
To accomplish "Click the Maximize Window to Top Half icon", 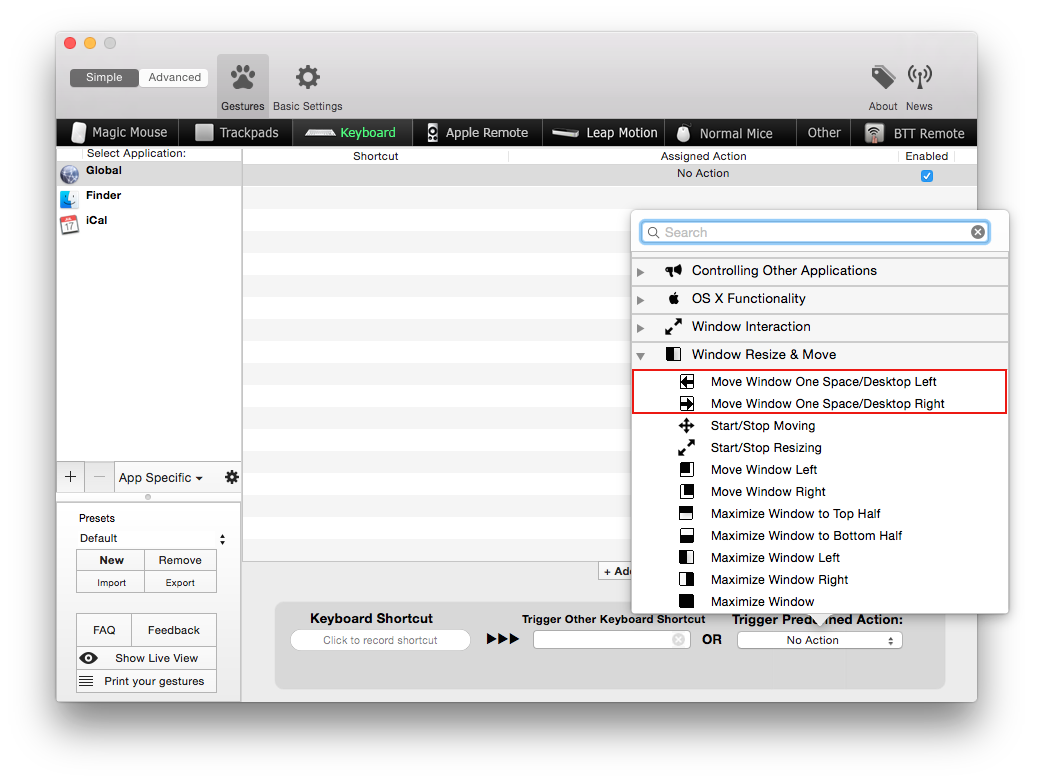I will (686, 514).
